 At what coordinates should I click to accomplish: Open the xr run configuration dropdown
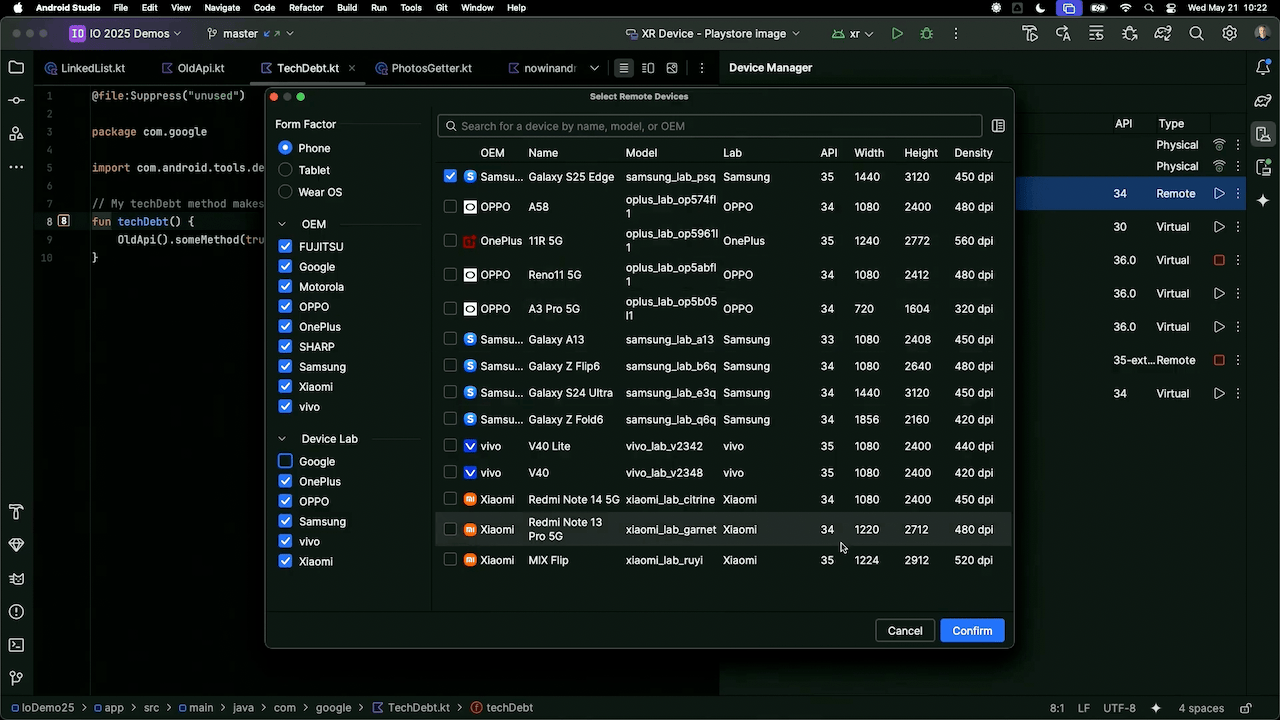coord(853,33)
